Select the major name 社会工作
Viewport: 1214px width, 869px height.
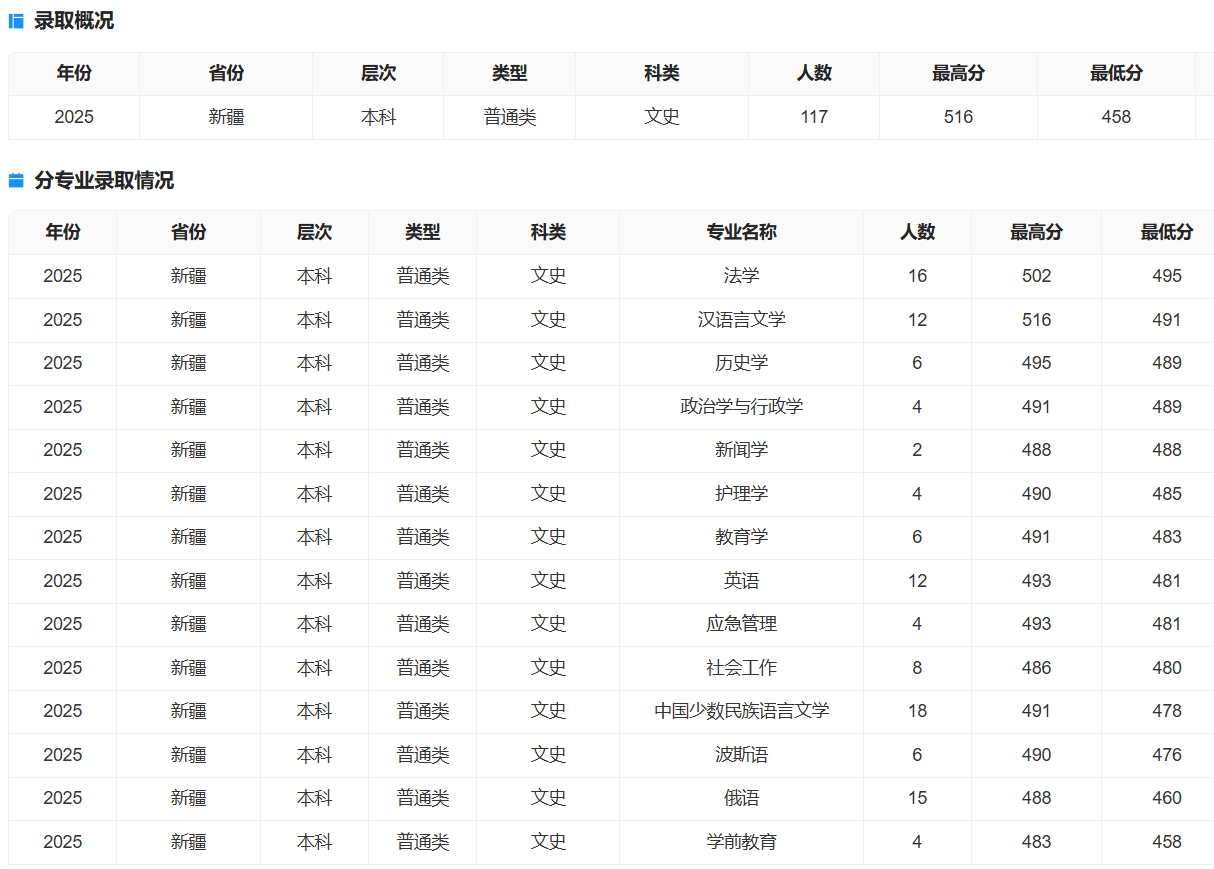click(x=741, y=668)
